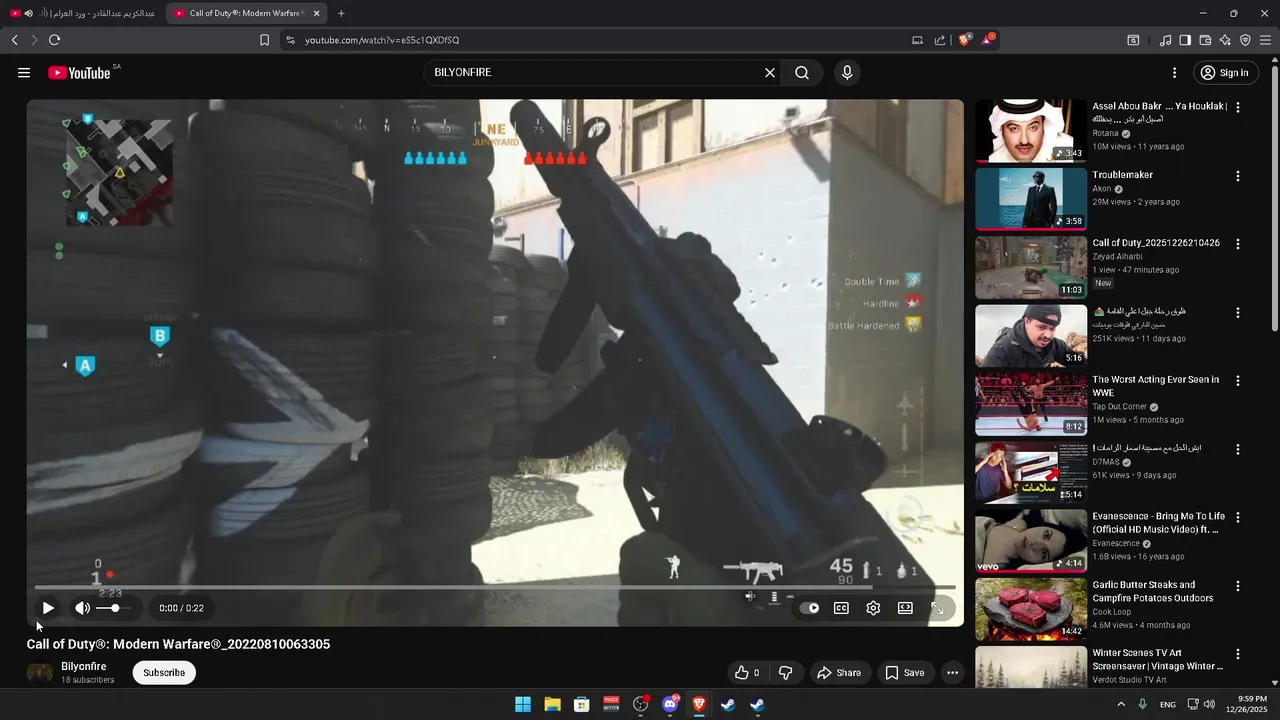The width and height of the screenshot is (1280, 720).
Task: Open options for Troublemaker video
Action: point(1238,176)
